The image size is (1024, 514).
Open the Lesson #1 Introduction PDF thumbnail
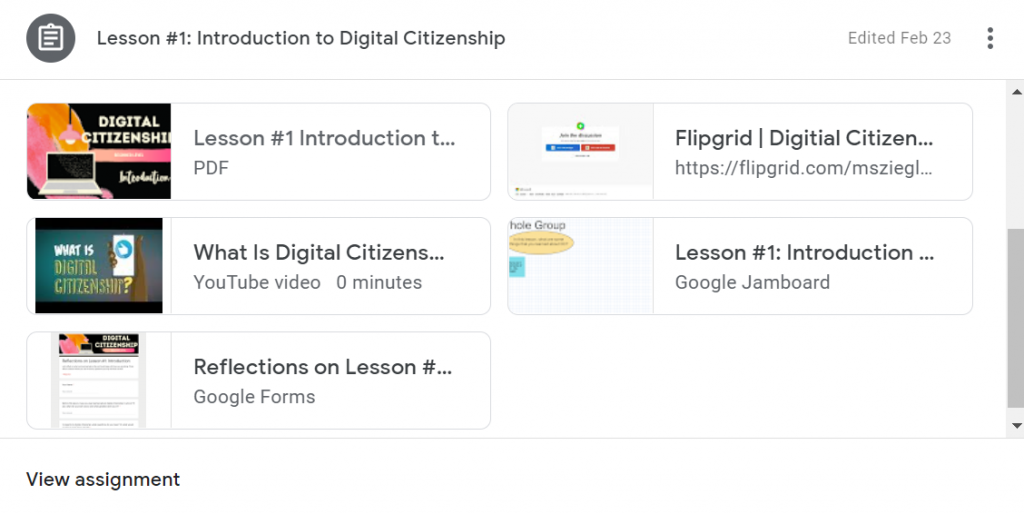(x=99, y=152)
